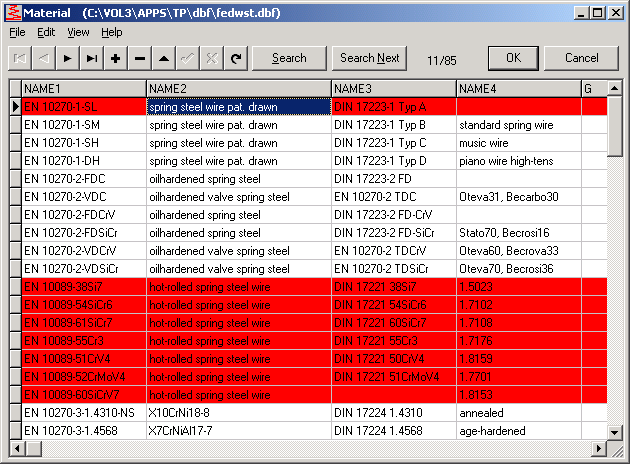Select the red EN 10089-55Cr3 row

84,341
